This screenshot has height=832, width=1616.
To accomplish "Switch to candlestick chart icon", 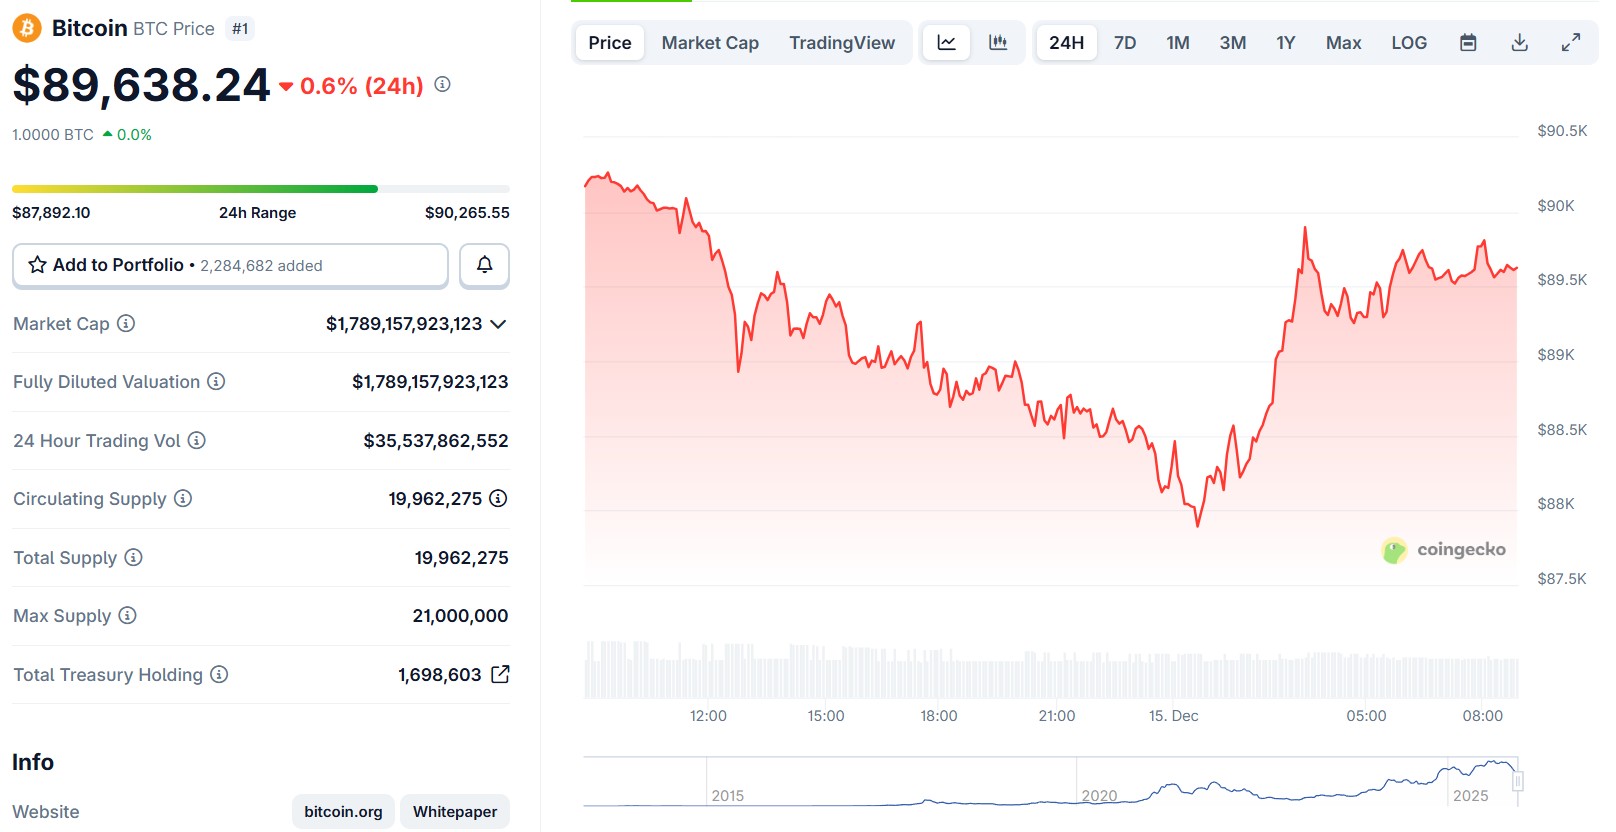I will 998,43.
